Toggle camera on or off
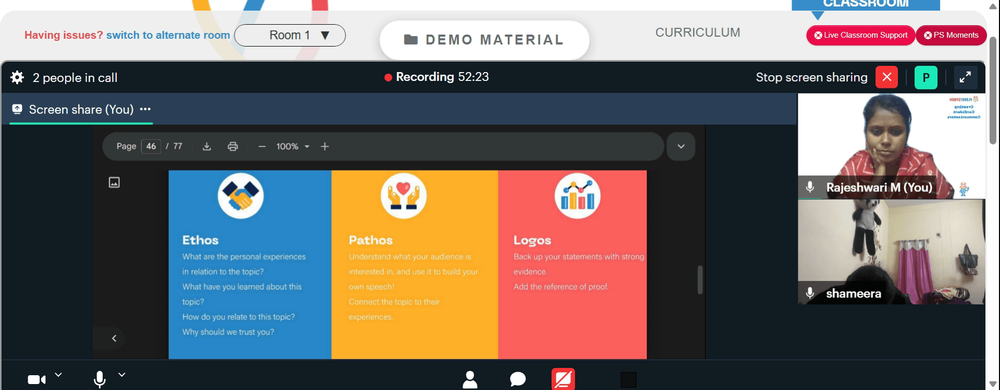Screen dimensions: 1000x390 point(36,380)
